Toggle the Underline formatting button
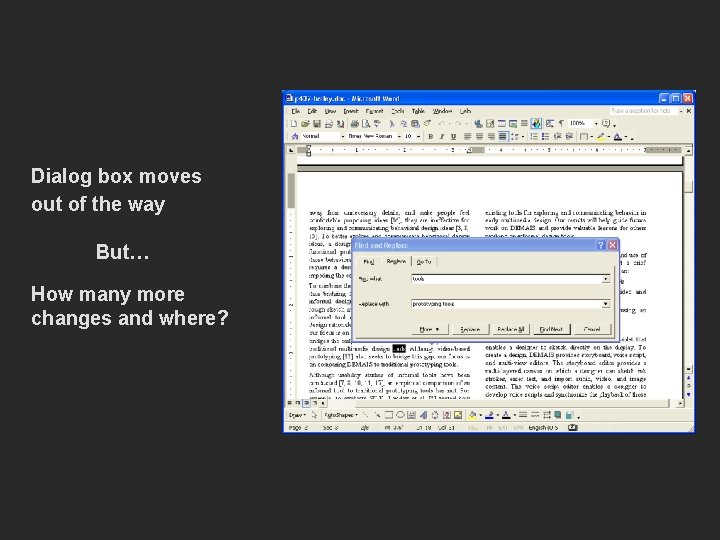Screen dimensions: 720x540 [x=453, y=136]
